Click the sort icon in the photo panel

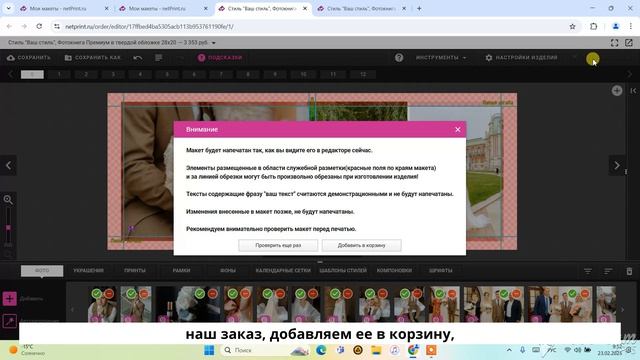(x=608, y=271)
